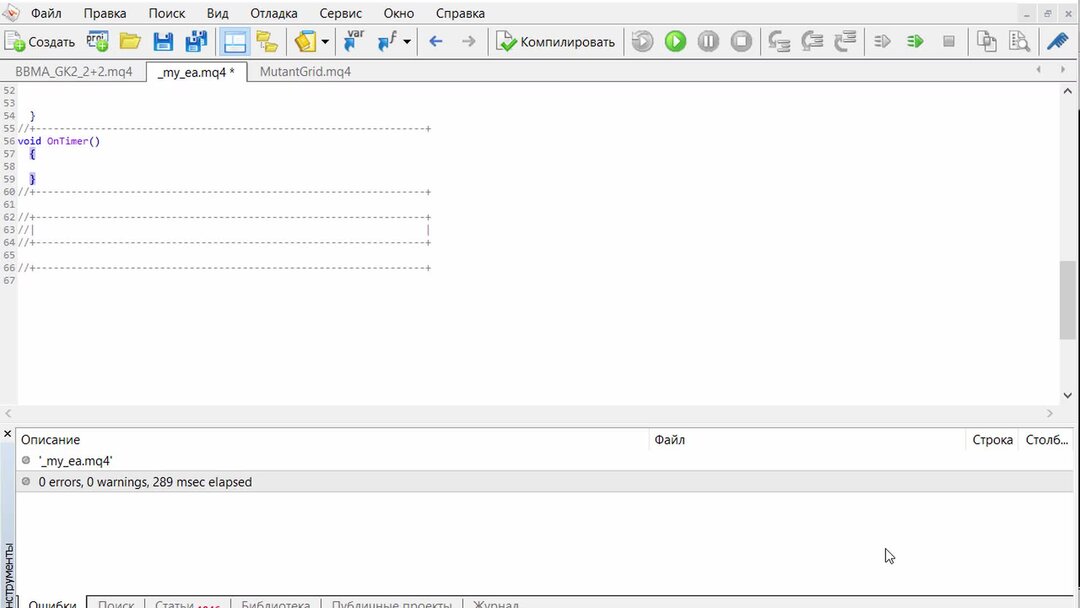Image resolution: width=1080 pixels, height=608 pixels.
Task: Click the Step Out debug icon
Action: [845, 42]
